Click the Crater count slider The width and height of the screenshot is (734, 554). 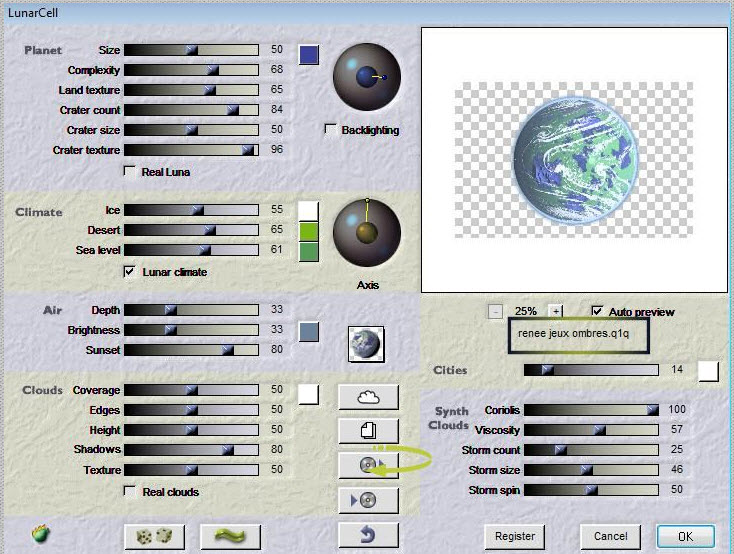(191, 110)
